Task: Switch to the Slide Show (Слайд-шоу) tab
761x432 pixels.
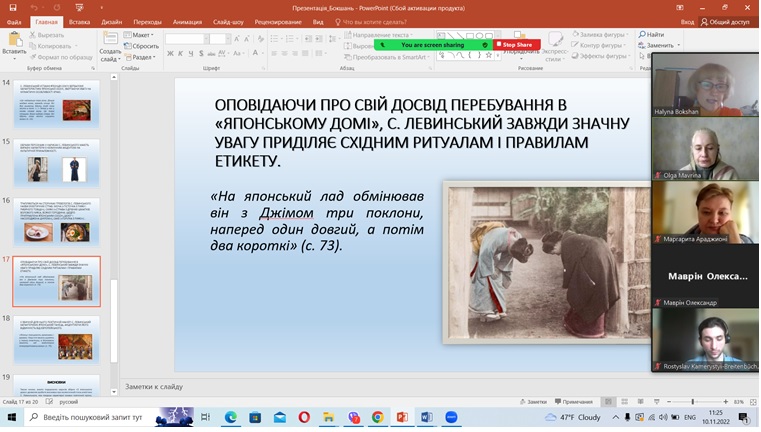Action: click(228, 22)
